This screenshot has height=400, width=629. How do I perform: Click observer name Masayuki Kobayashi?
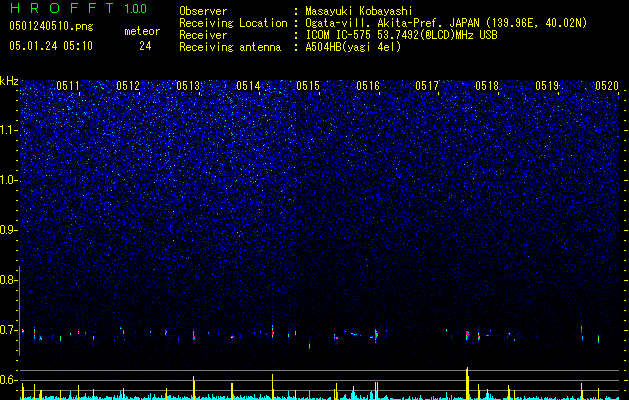[359, 11]
